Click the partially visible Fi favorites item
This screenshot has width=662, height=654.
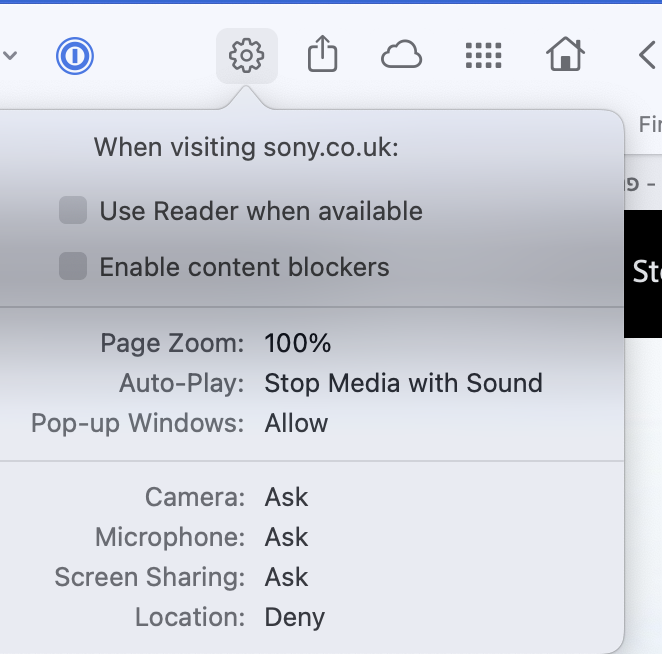pos(649,125)
